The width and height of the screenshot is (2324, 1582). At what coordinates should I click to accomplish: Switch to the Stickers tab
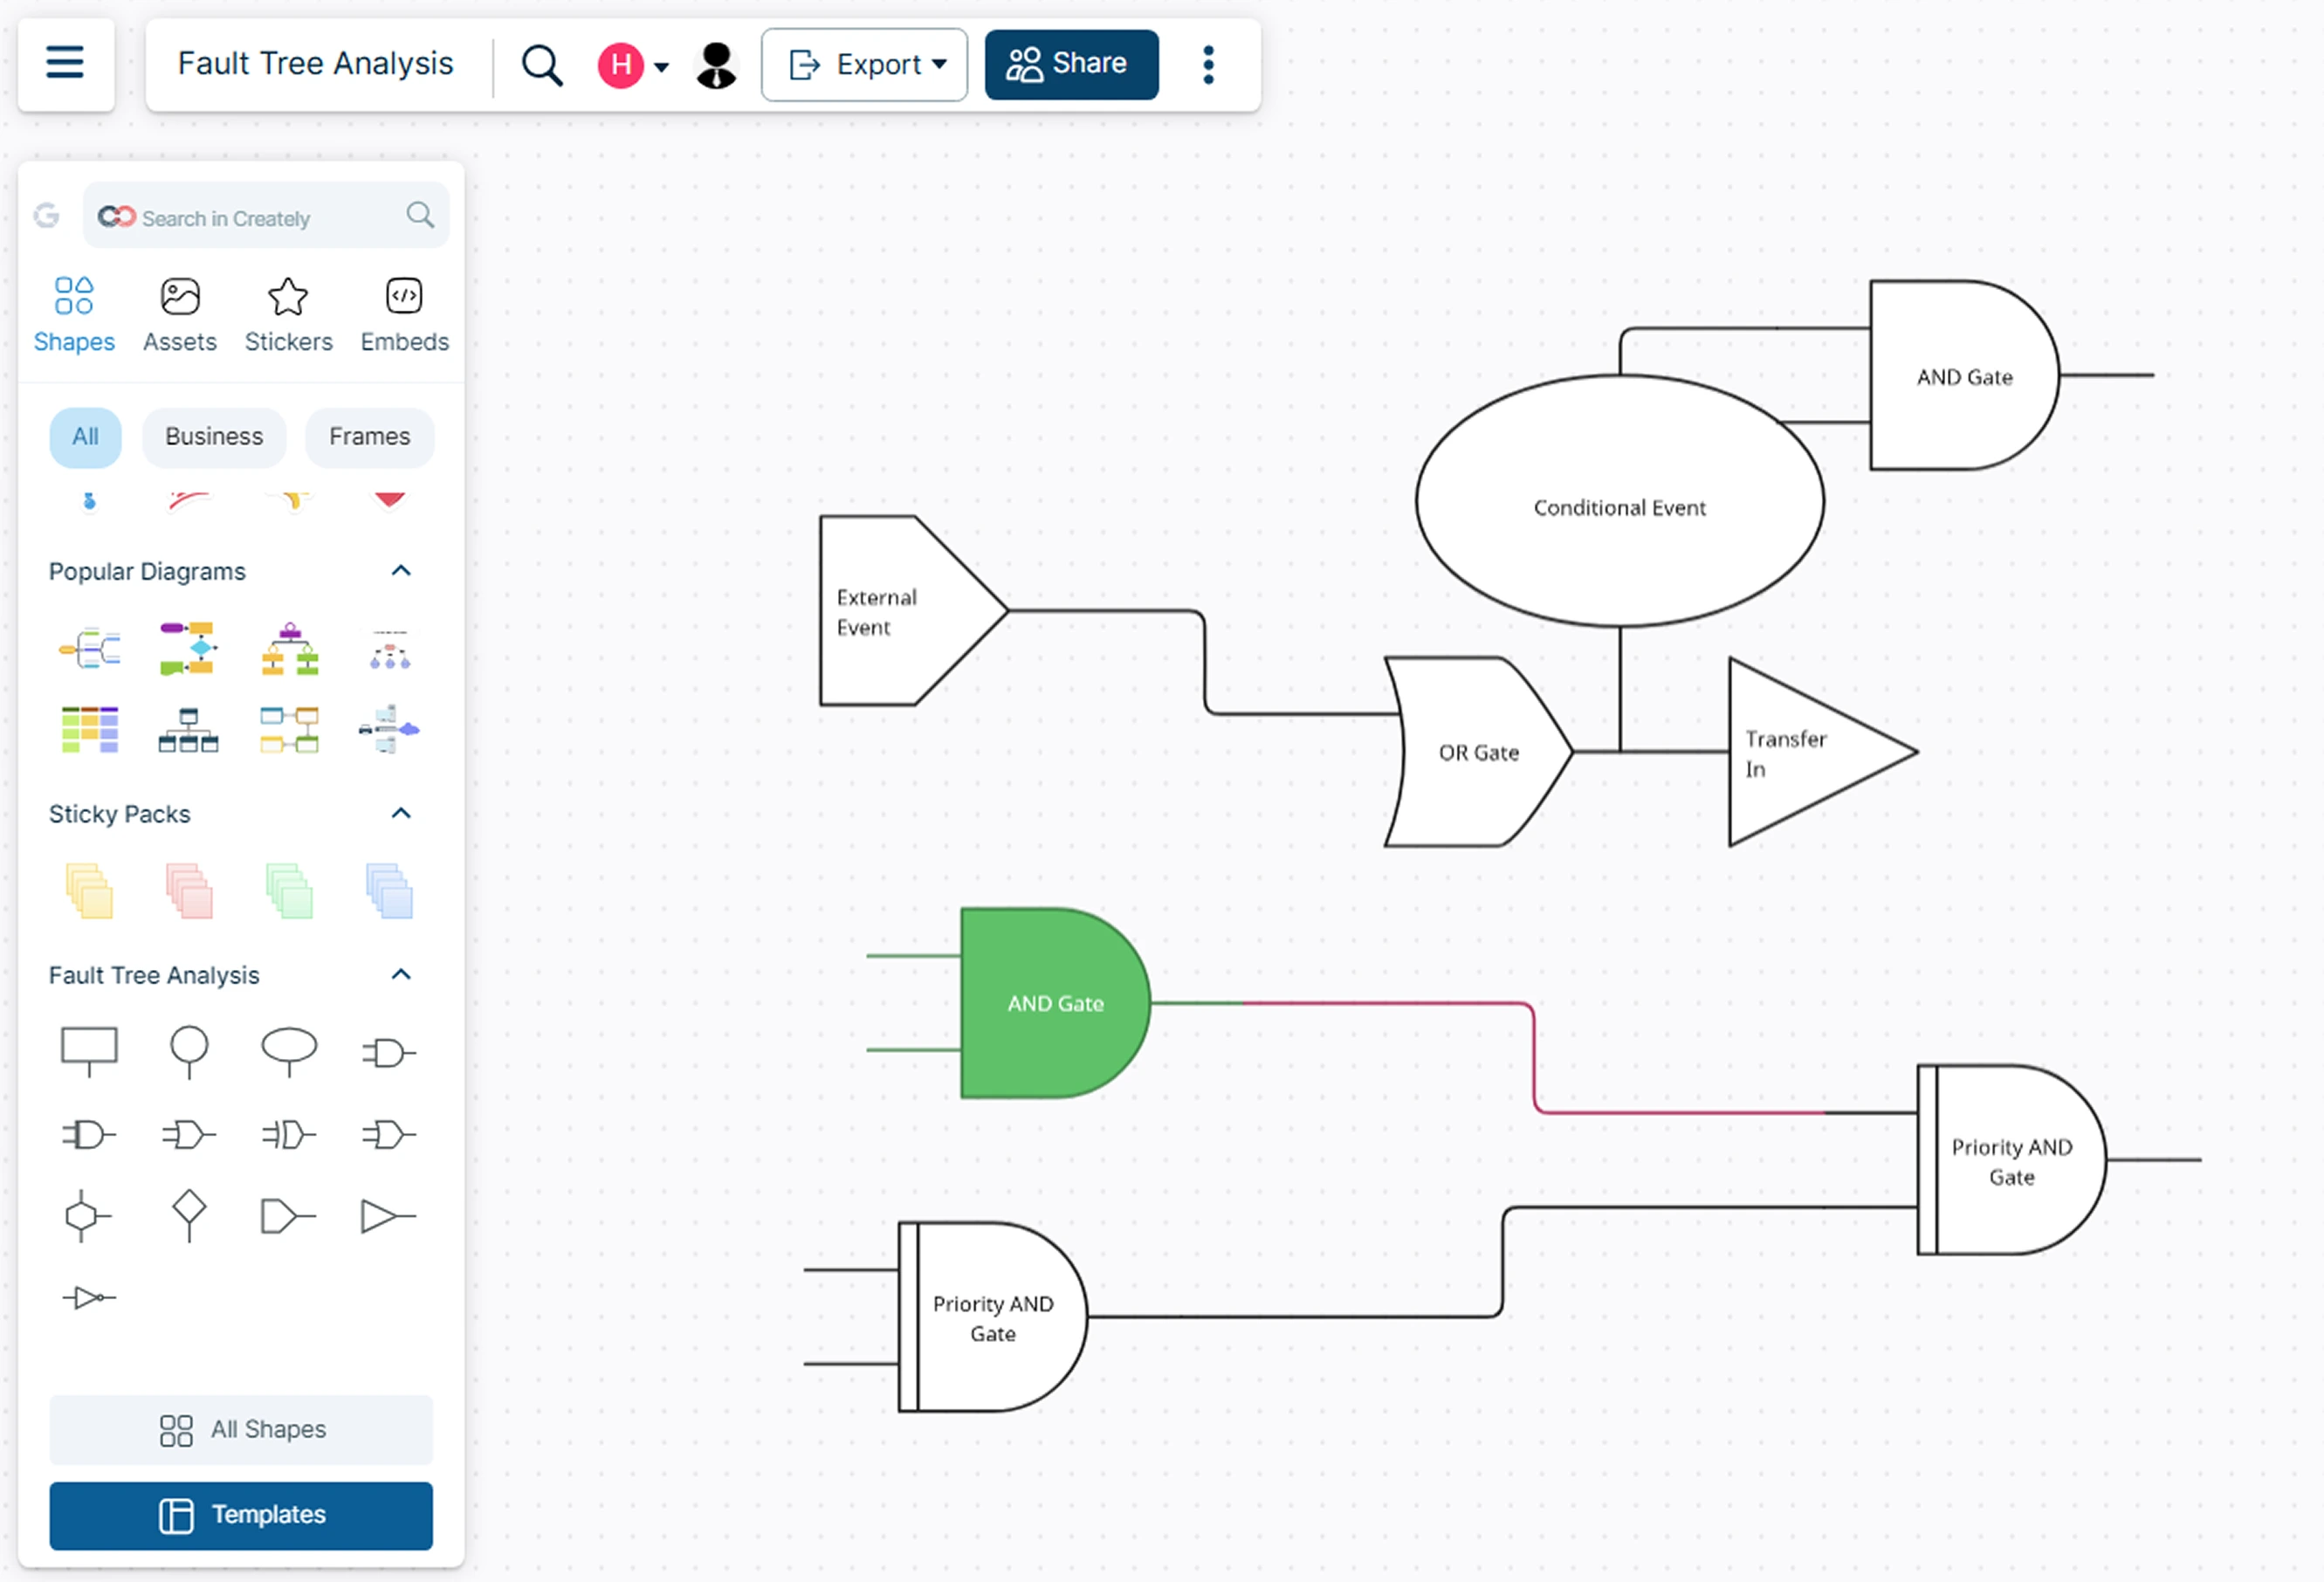coord(288,315)
